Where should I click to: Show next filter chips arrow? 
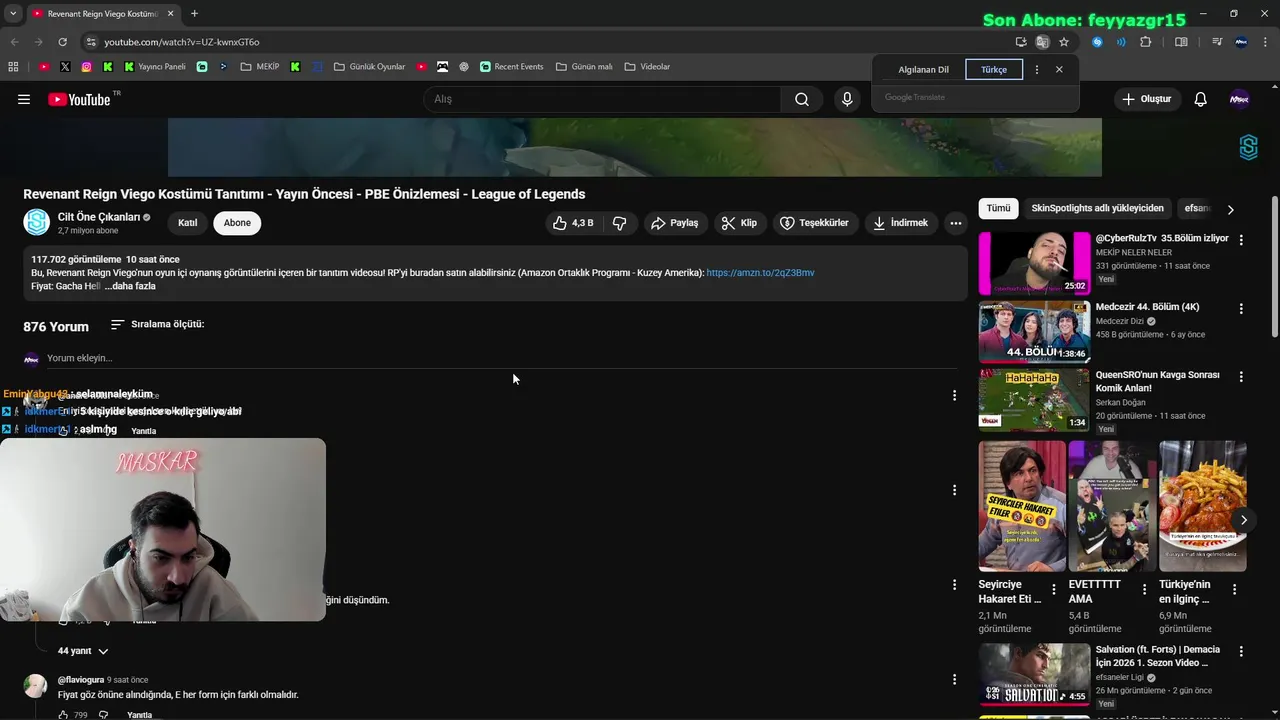coord(1230,209)
